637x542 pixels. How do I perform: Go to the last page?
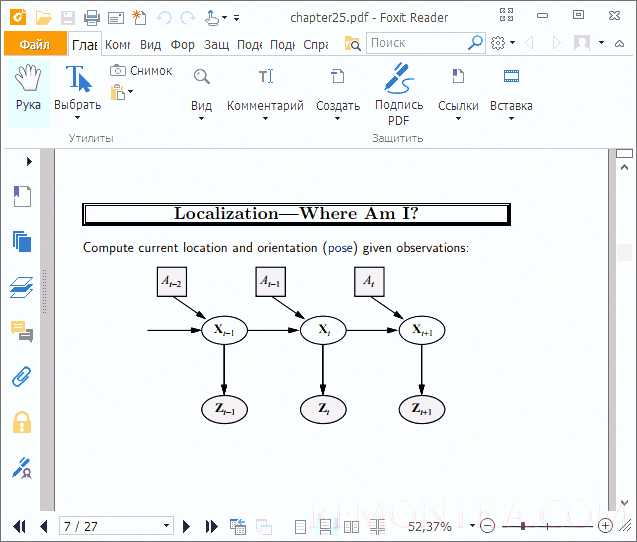point(212,527)
